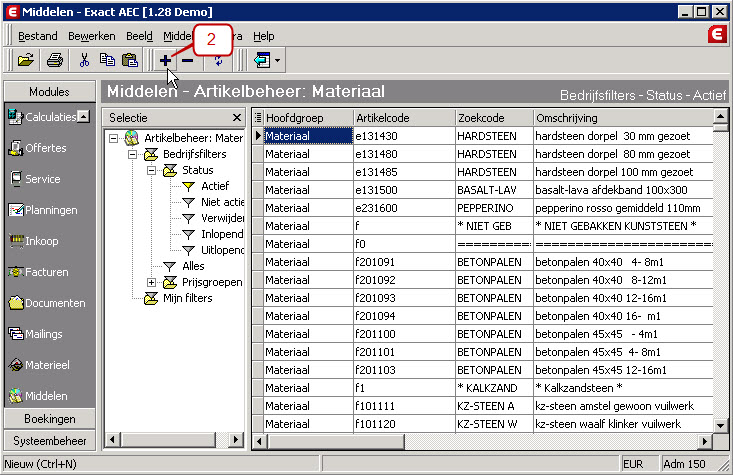Select article code e131480 cell

tap(404, 154)
